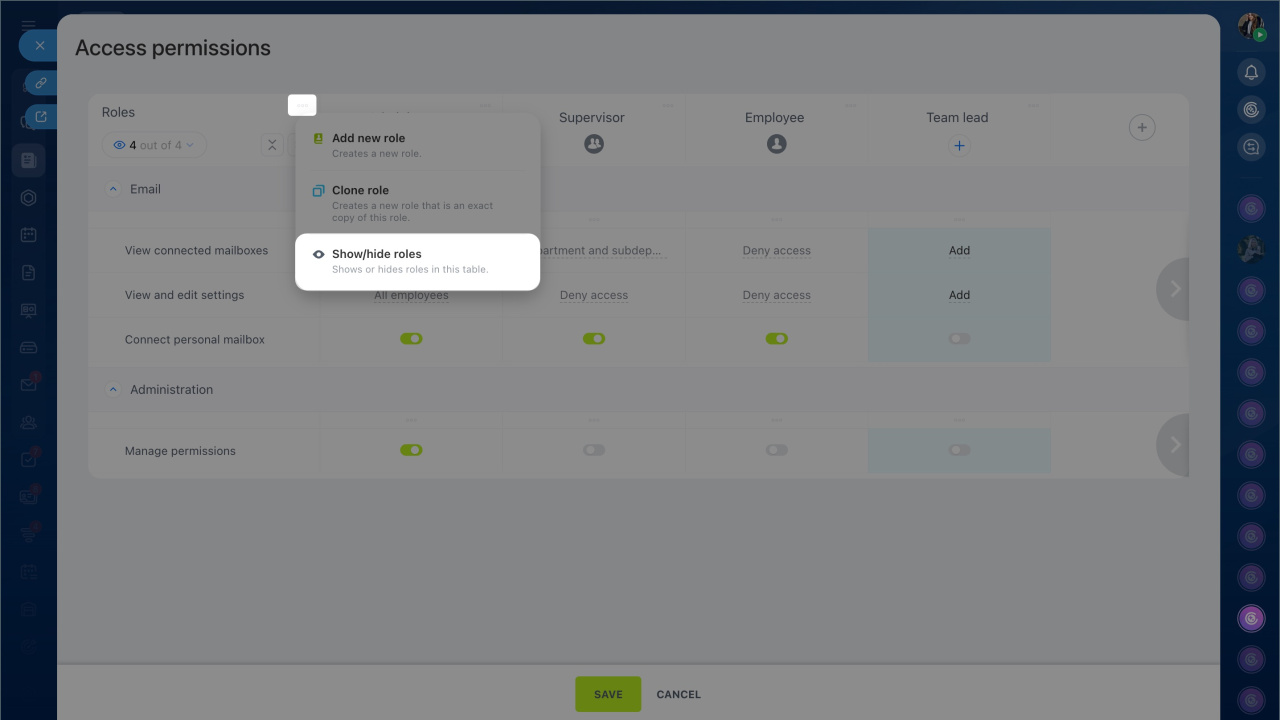Click the green Save button
1280x720 pixels.
pos(607,694)
